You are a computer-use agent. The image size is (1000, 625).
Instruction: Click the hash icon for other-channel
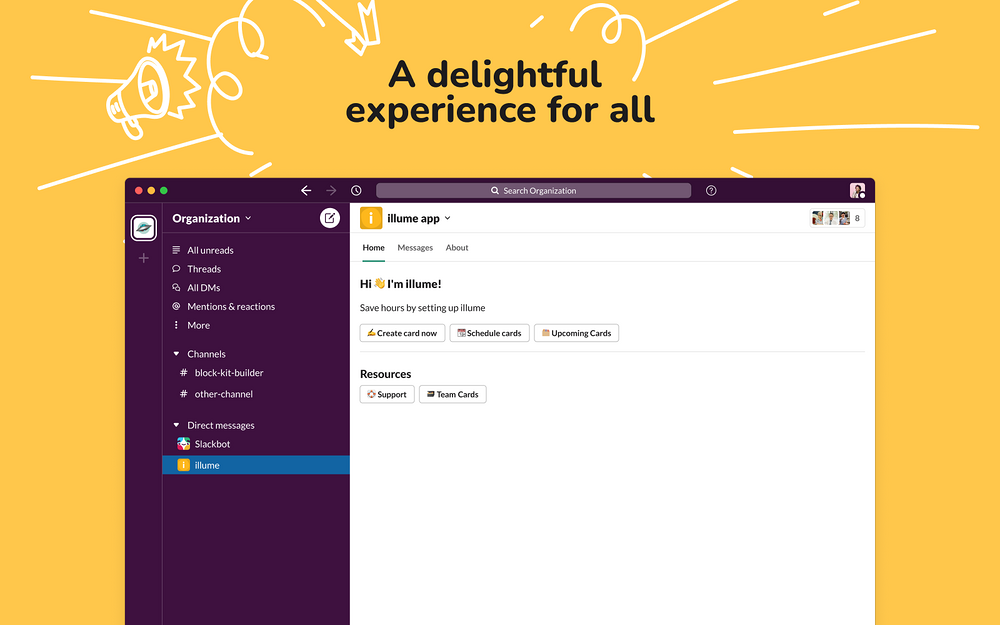coord(184,394)
